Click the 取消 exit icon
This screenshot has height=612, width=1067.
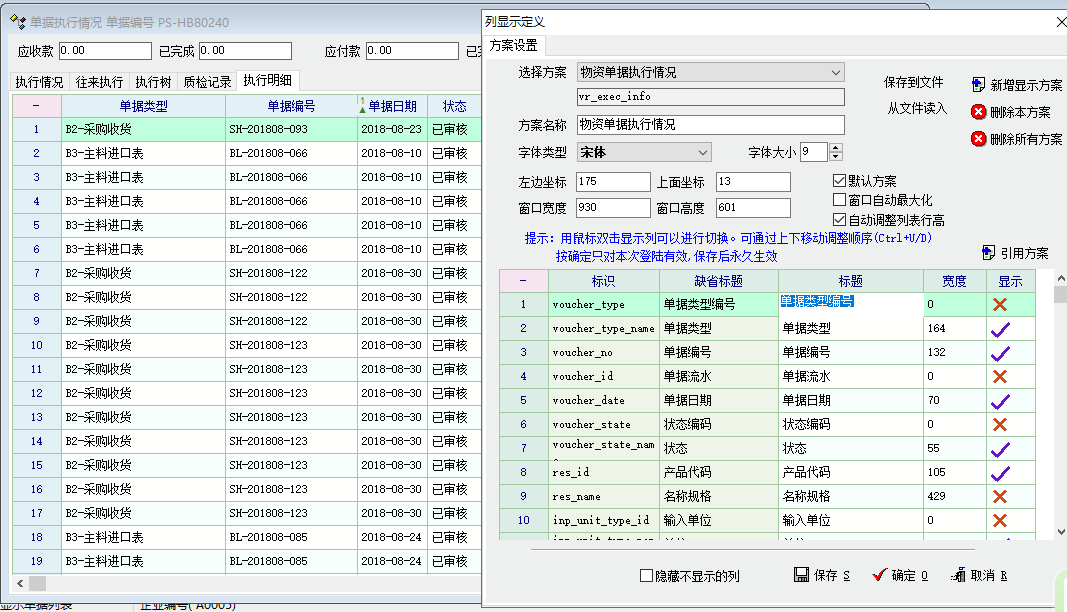(x=958, y=575)
